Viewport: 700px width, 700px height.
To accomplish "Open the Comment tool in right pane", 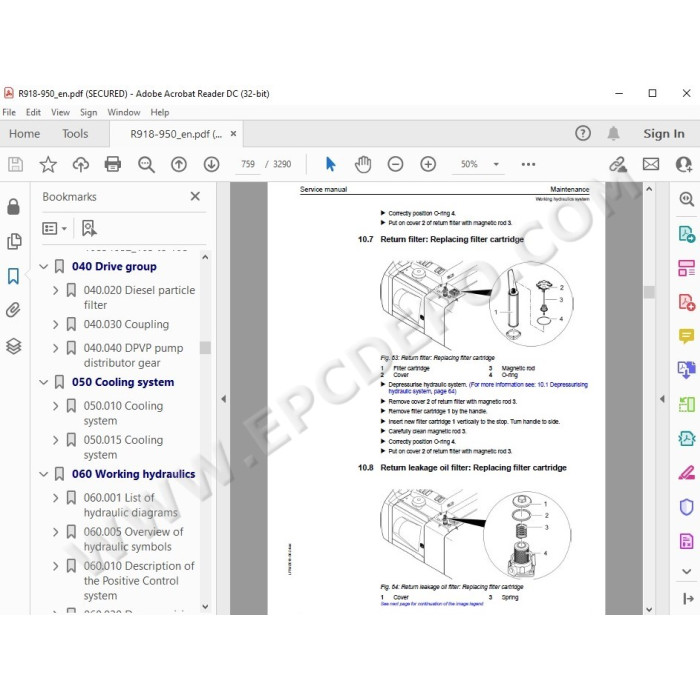I will (687, 335).
